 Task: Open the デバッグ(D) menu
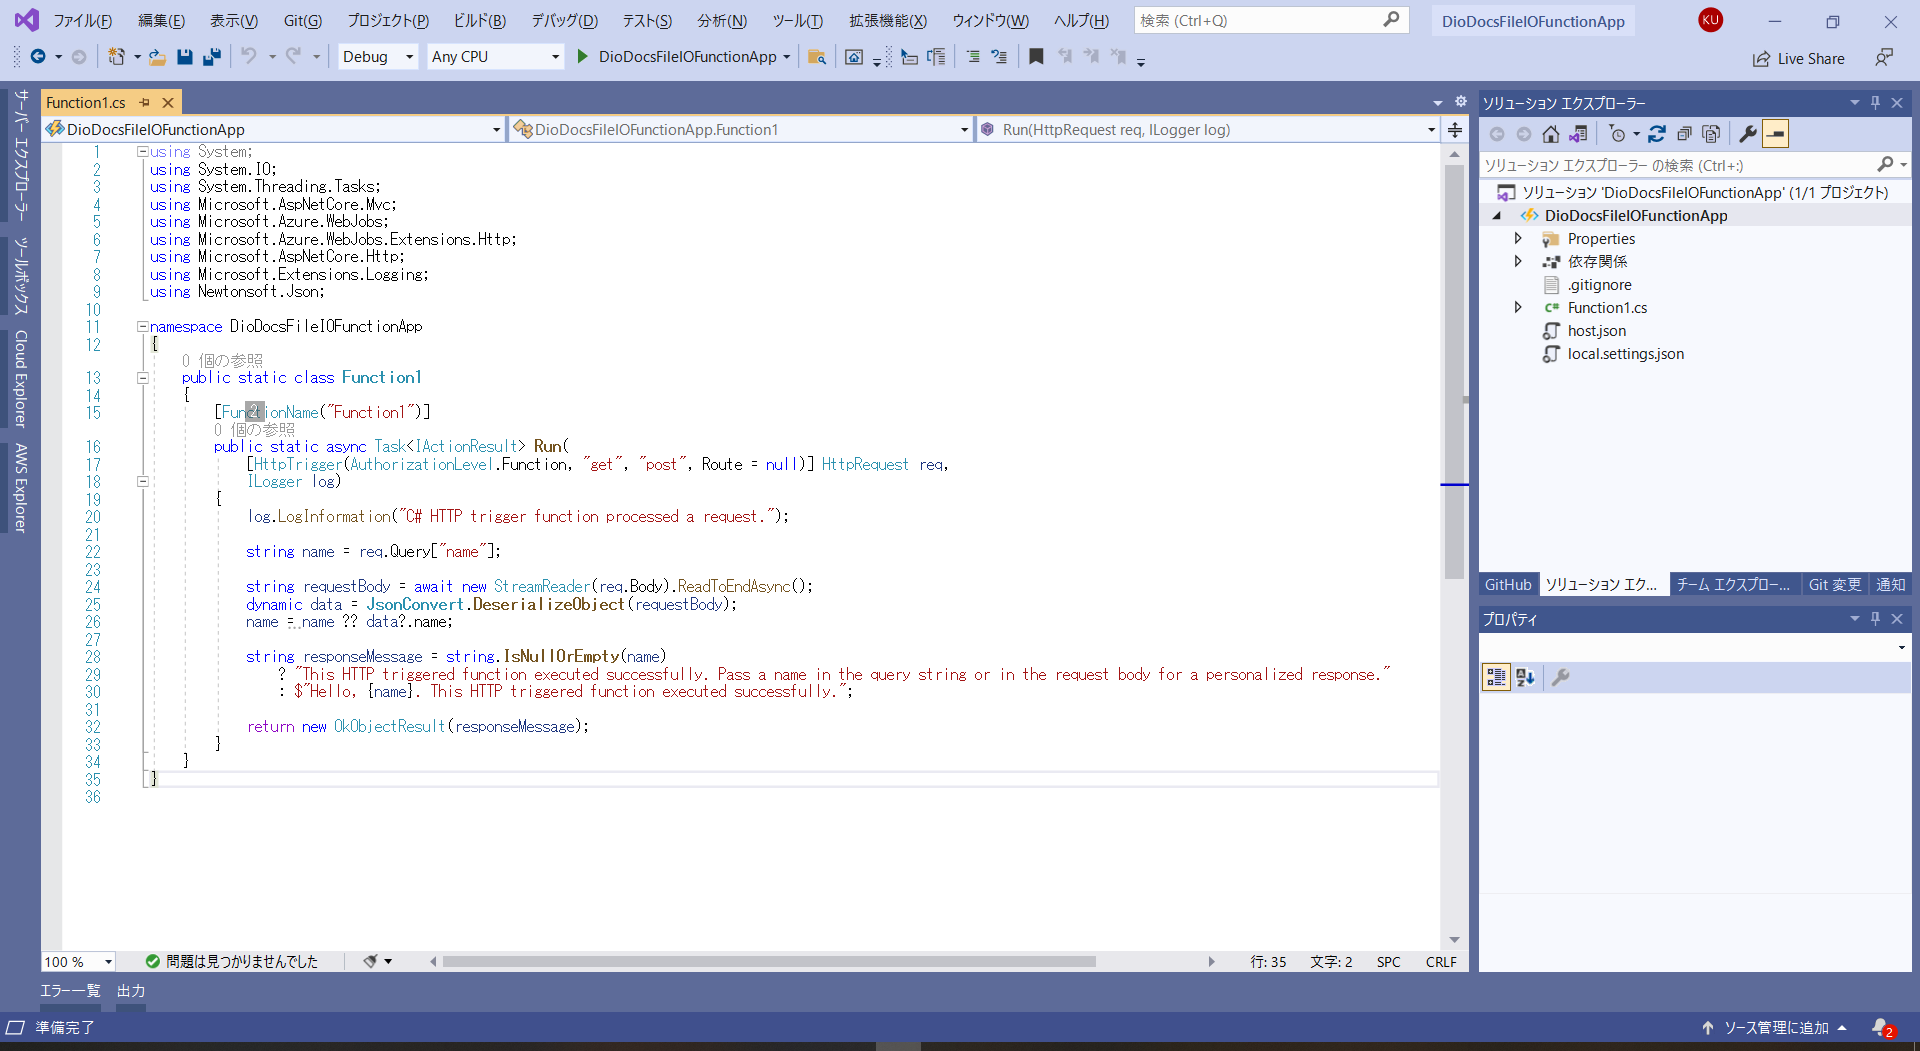pos(564,20)
